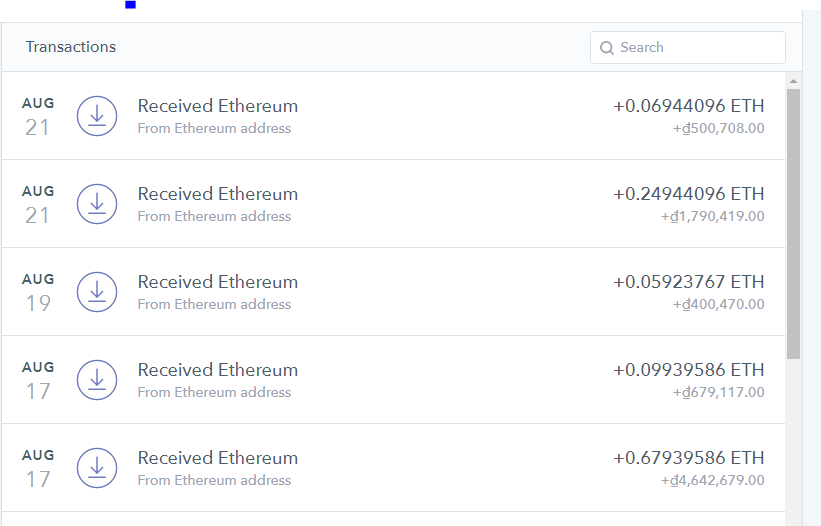Click +0.67939586 ETH amount
This screenshot has height=526, width=821.
(x=688, y=458)
